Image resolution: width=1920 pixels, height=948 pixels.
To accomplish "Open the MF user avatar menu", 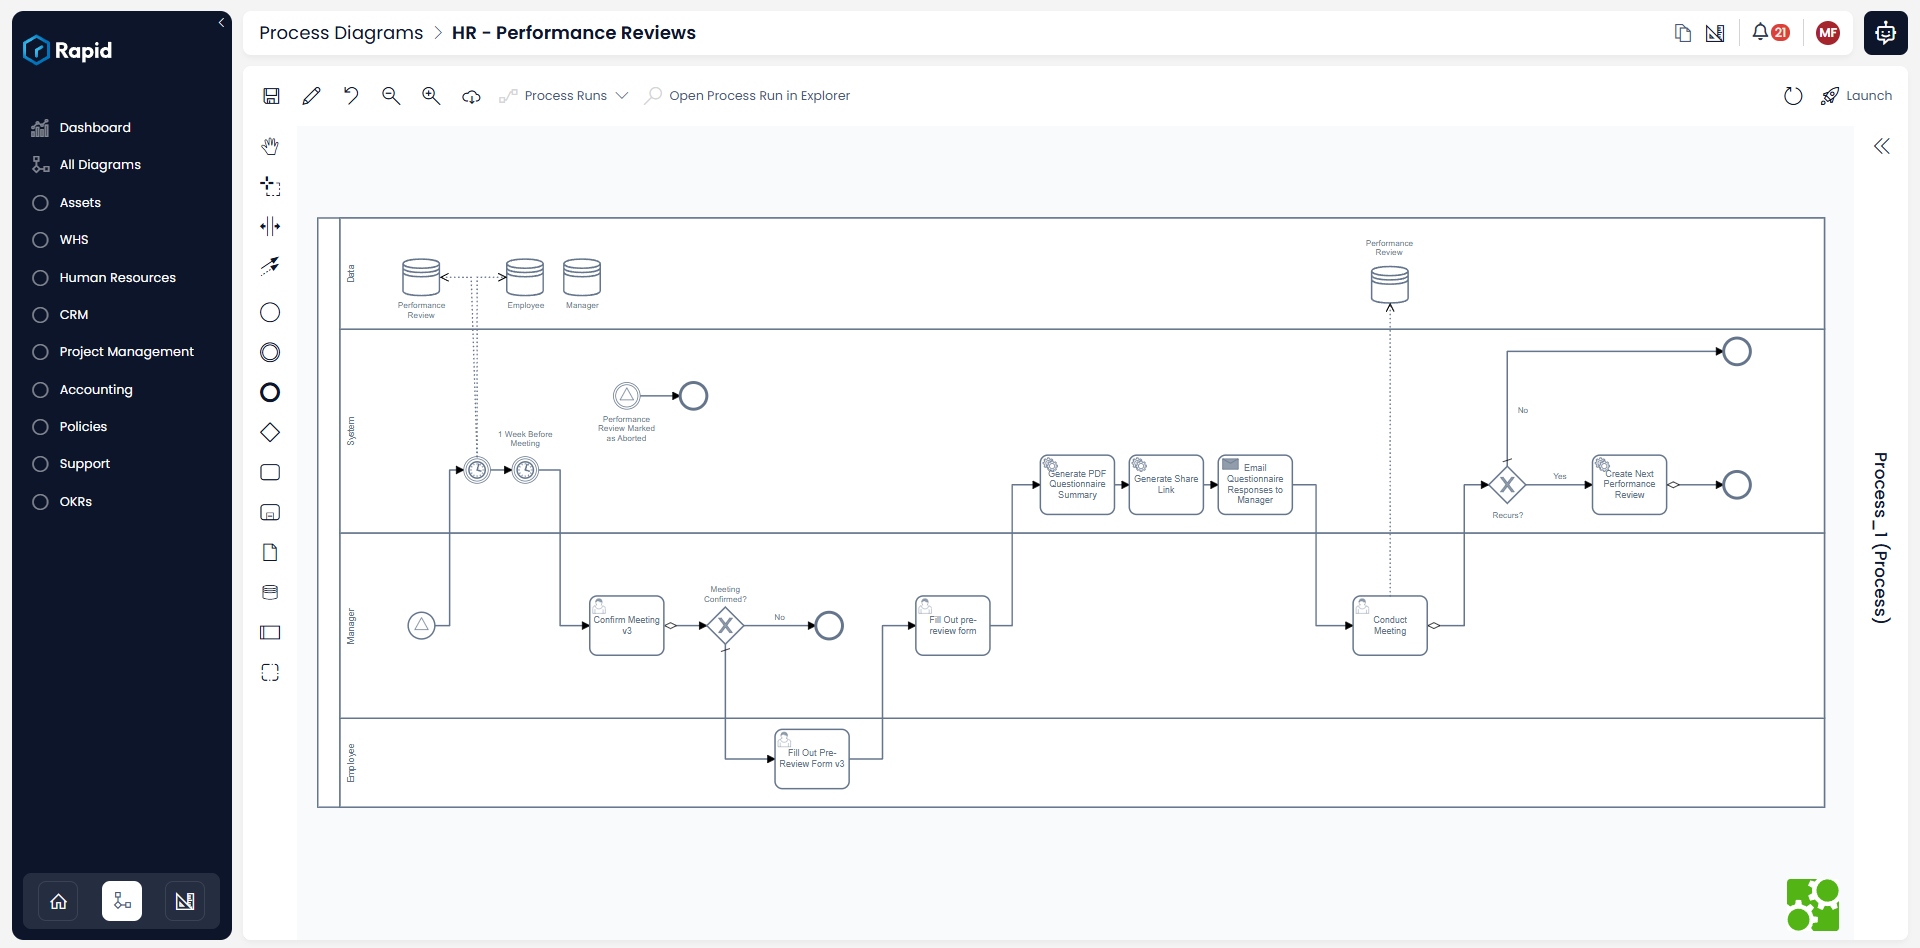I will tap(1828, 33).
